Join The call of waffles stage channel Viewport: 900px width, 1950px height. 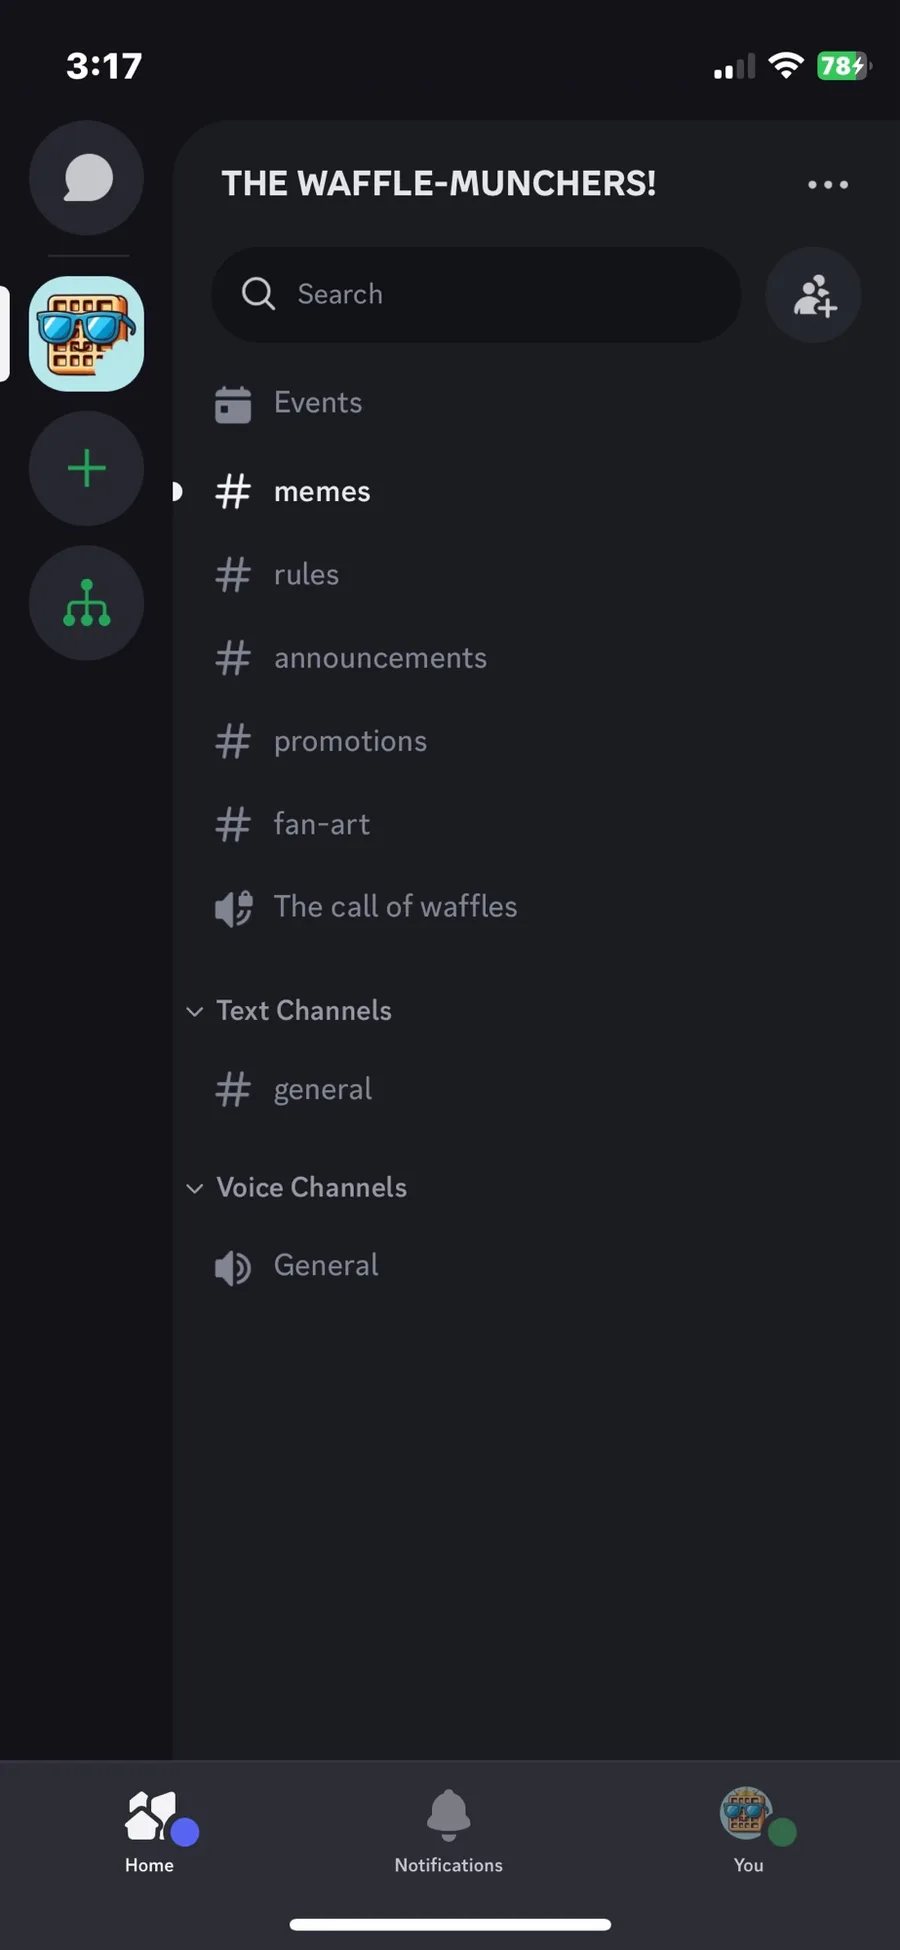click(x=395, y=907)
